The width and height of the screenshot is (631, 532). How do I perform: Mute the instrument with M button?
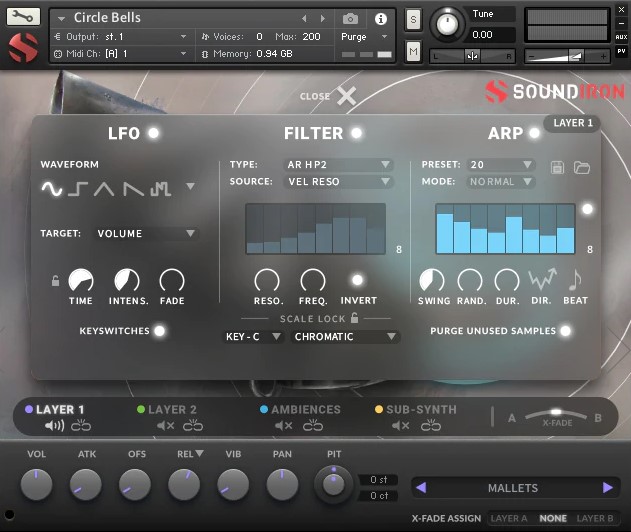pos(413,52)
